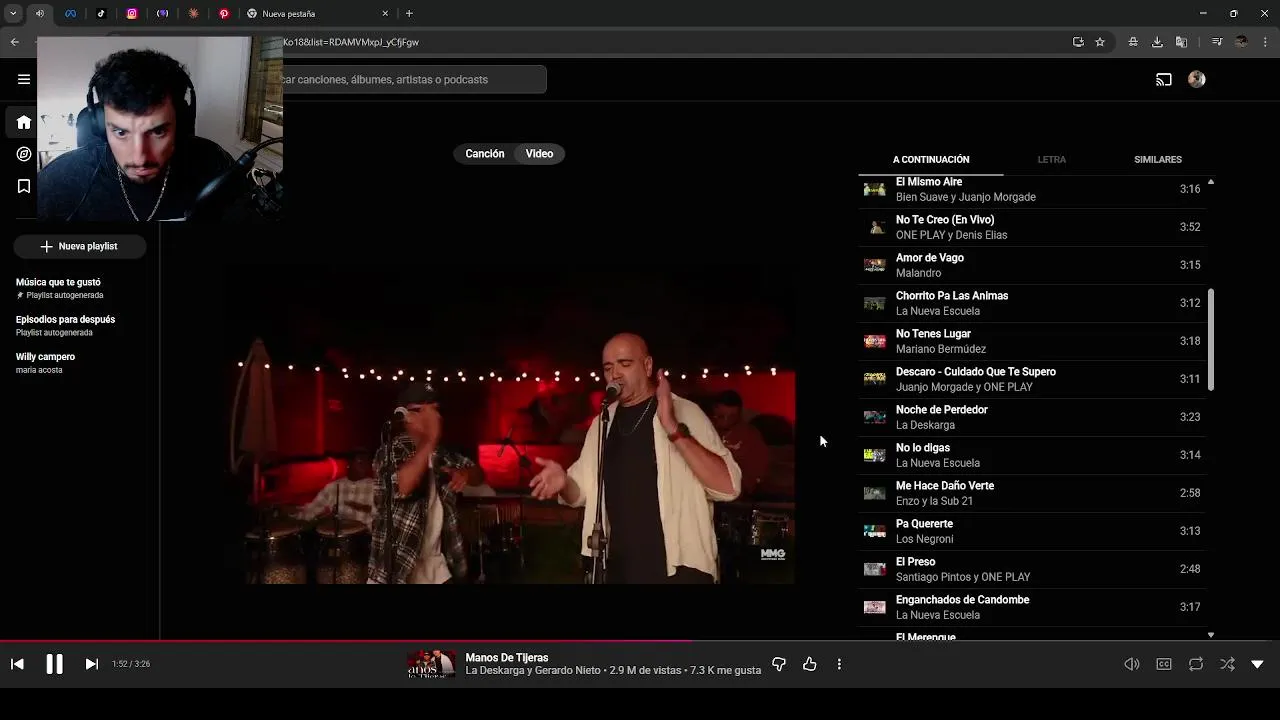The image size is (1280, 720).
Task: Play El Preso from queue
Action: (1034, 569)
